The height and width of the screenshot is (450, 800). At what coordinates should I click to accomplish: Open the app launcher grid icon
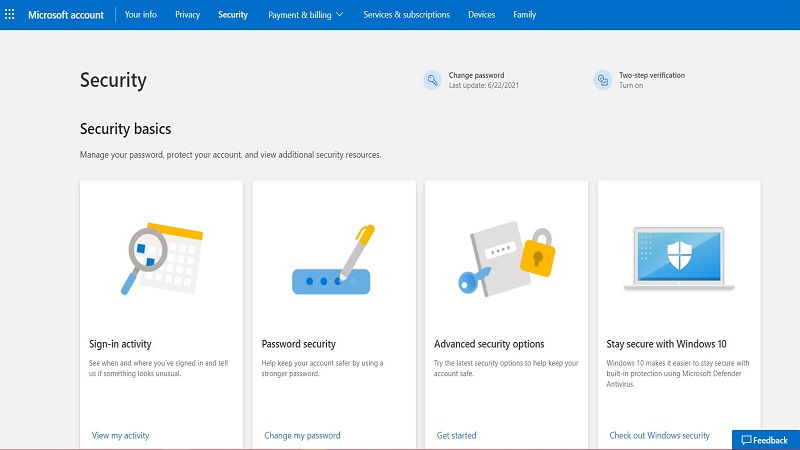coord(10,15)
